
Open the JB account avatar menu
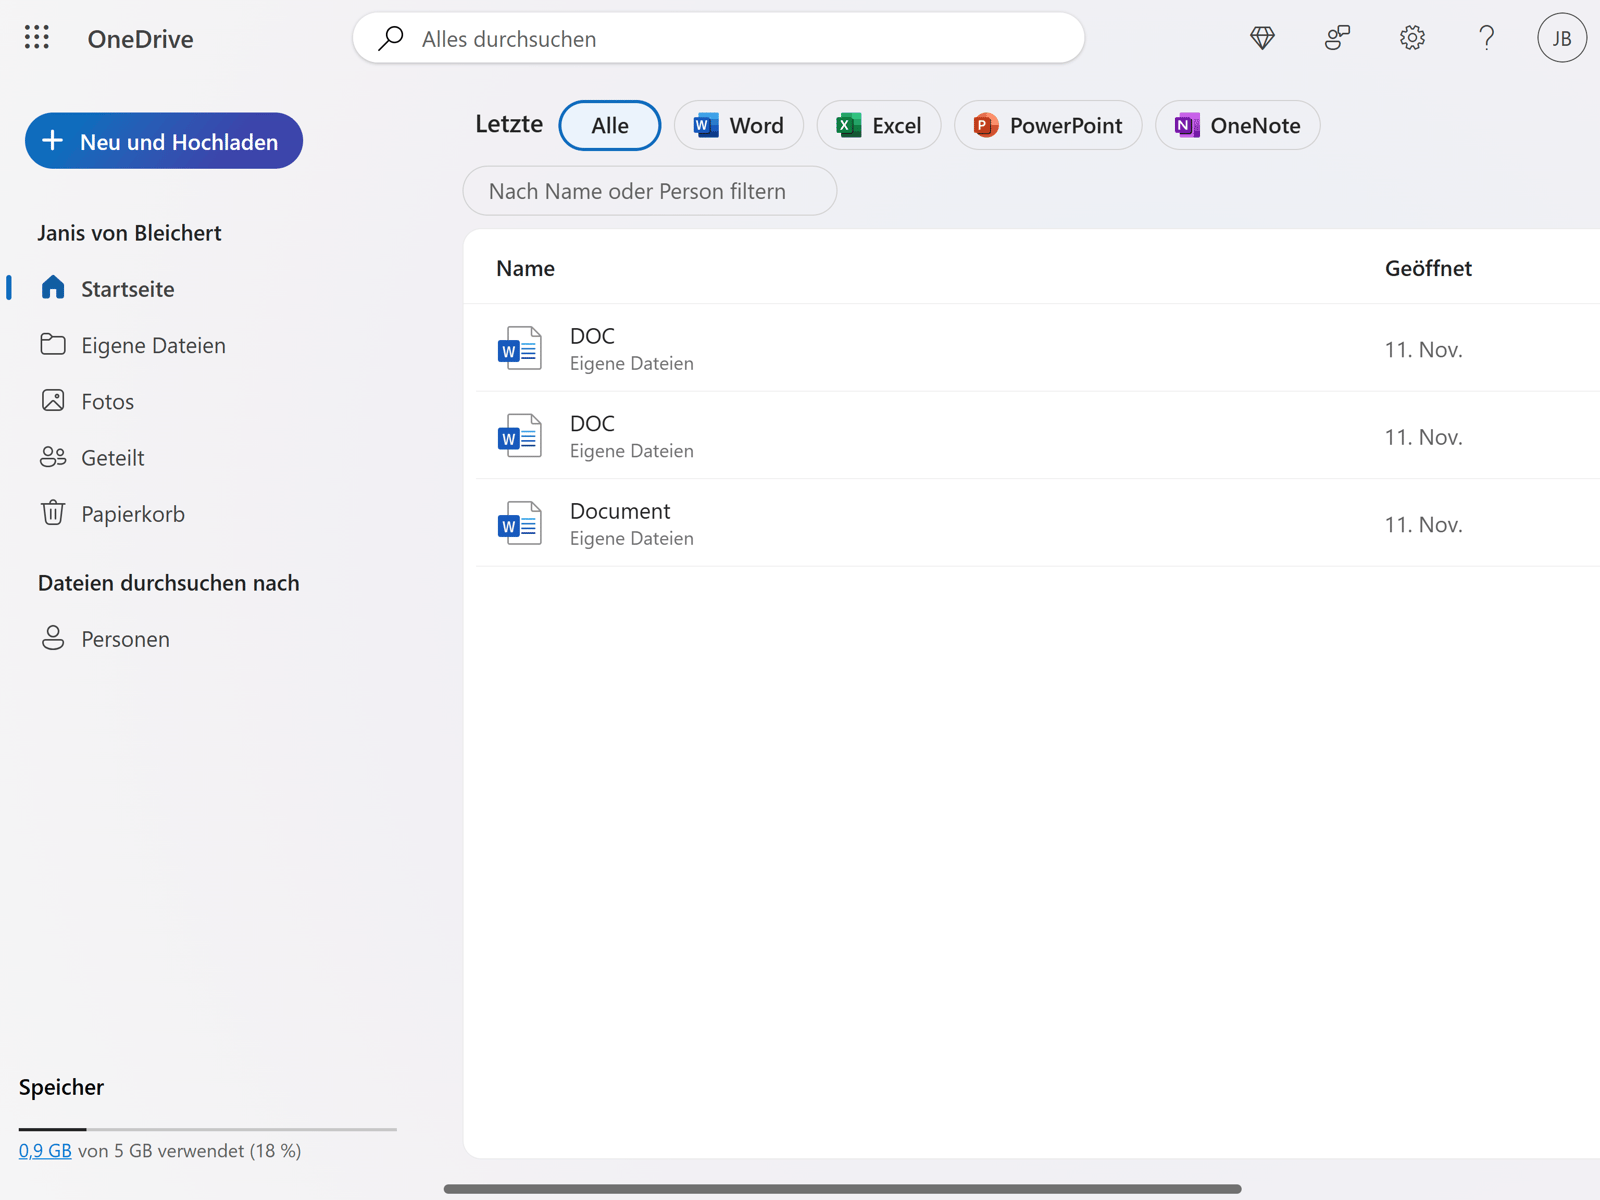tap(1561, 38)
